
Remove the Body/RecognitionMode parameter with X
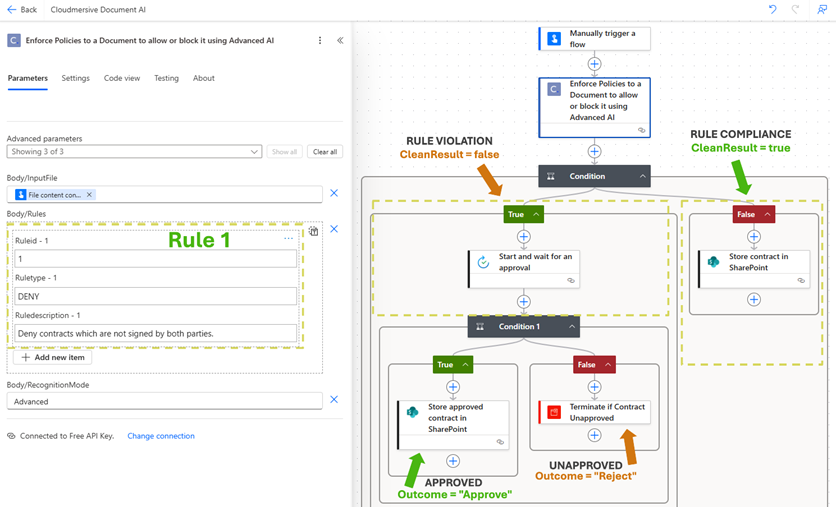pos(334,400)
